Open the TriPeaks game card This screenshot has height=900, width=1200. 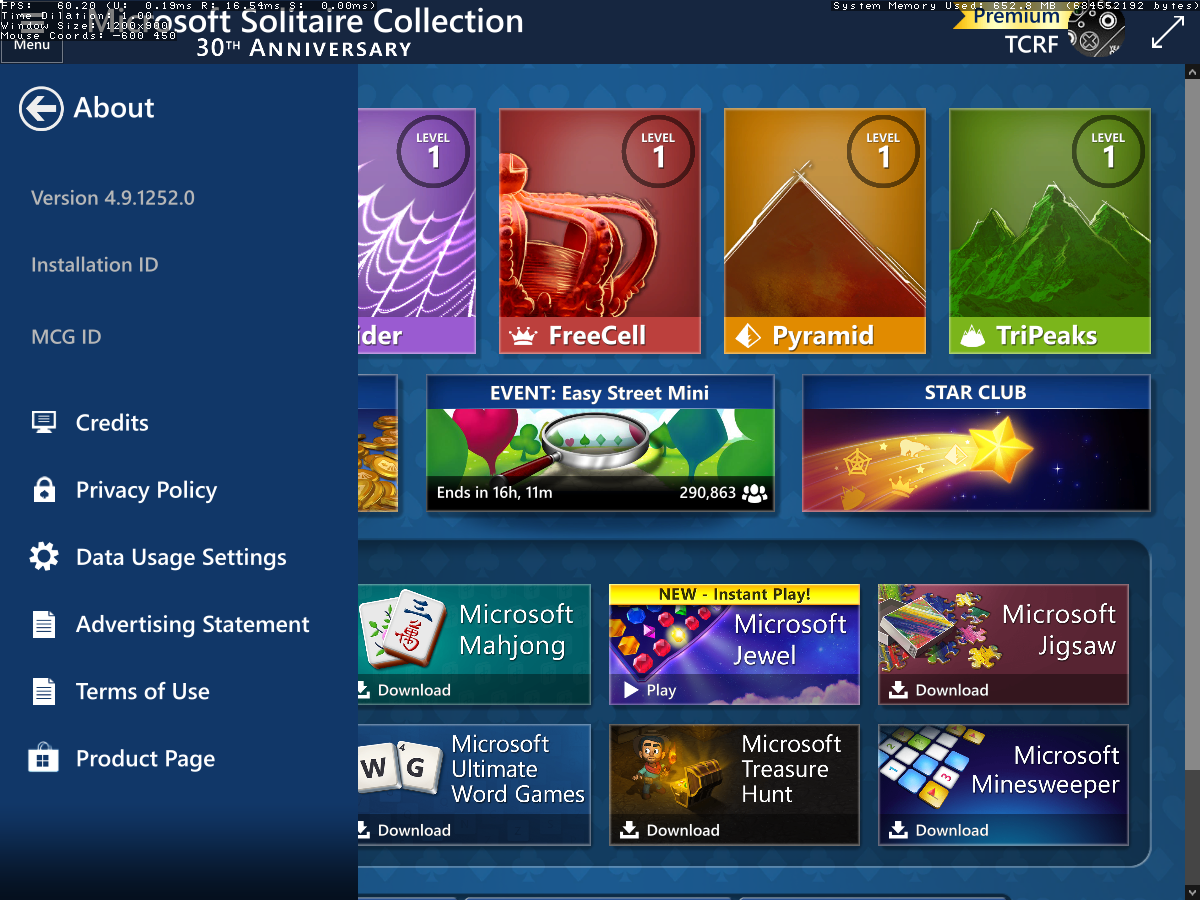click(1050, 231)
